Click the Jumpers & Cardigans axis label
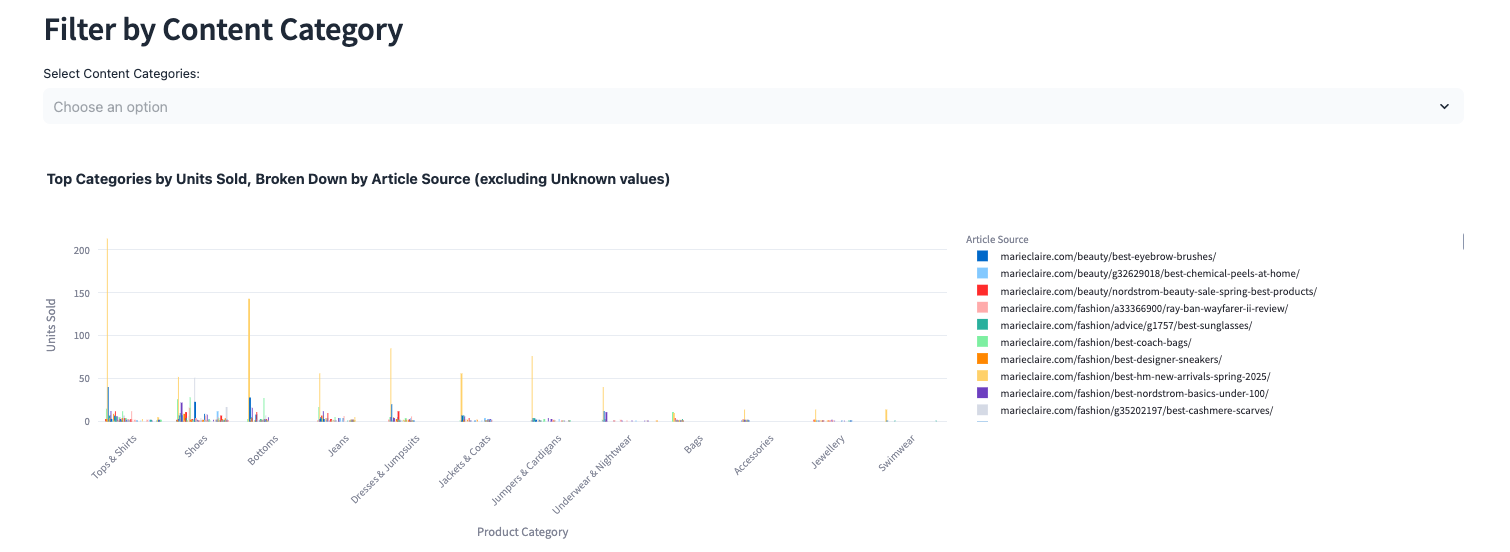This screenshot has height=552, width=1510. coord(526,470)
